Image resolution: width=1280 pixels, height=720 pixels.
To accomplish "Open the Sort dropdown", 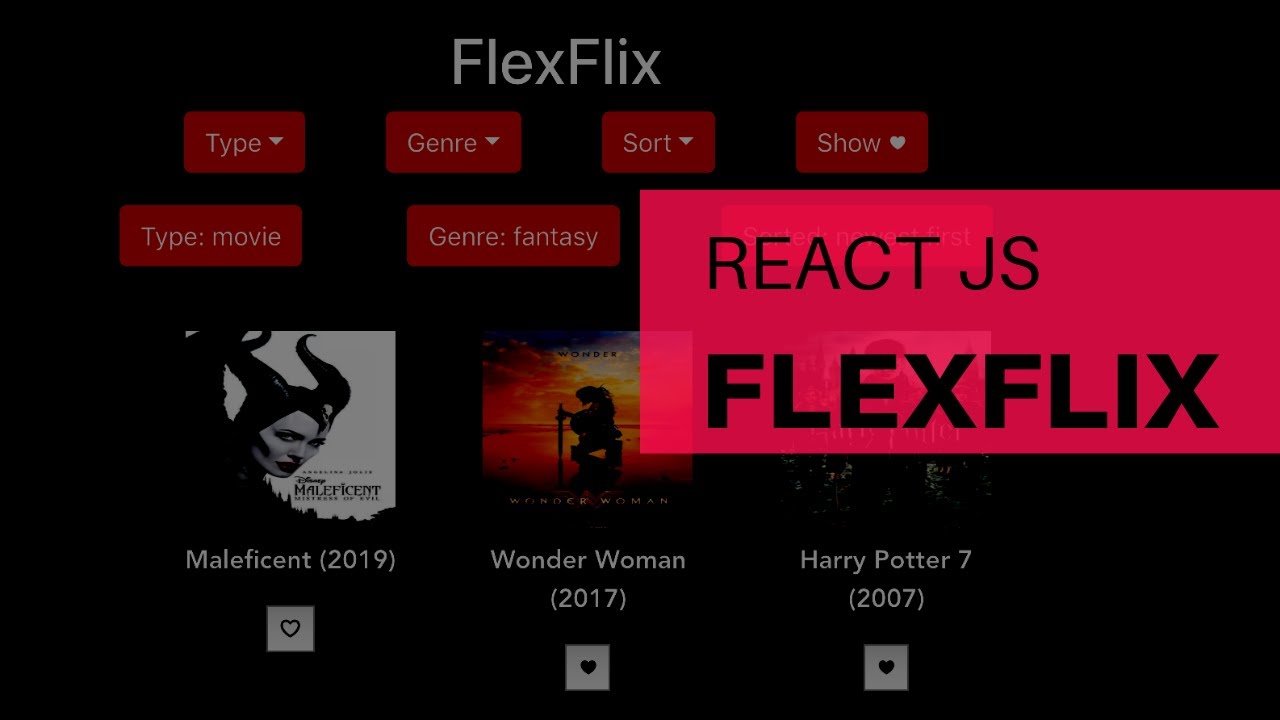I will coord(658,142).
